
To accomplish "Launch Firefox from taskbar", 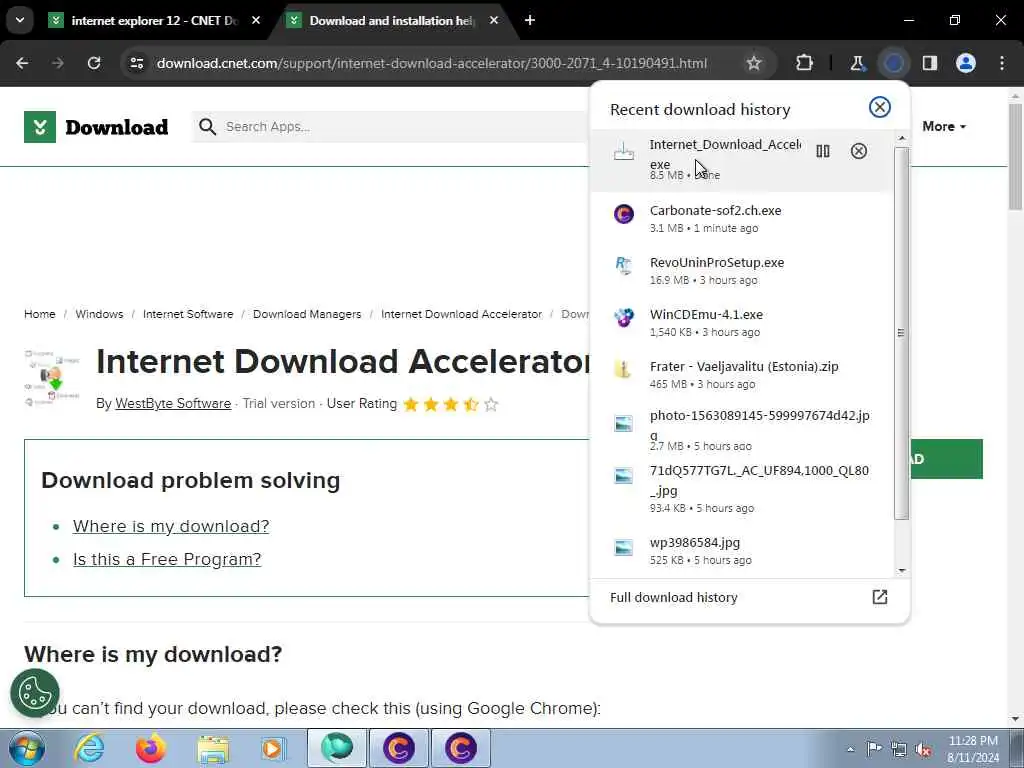I will (150, 748).
